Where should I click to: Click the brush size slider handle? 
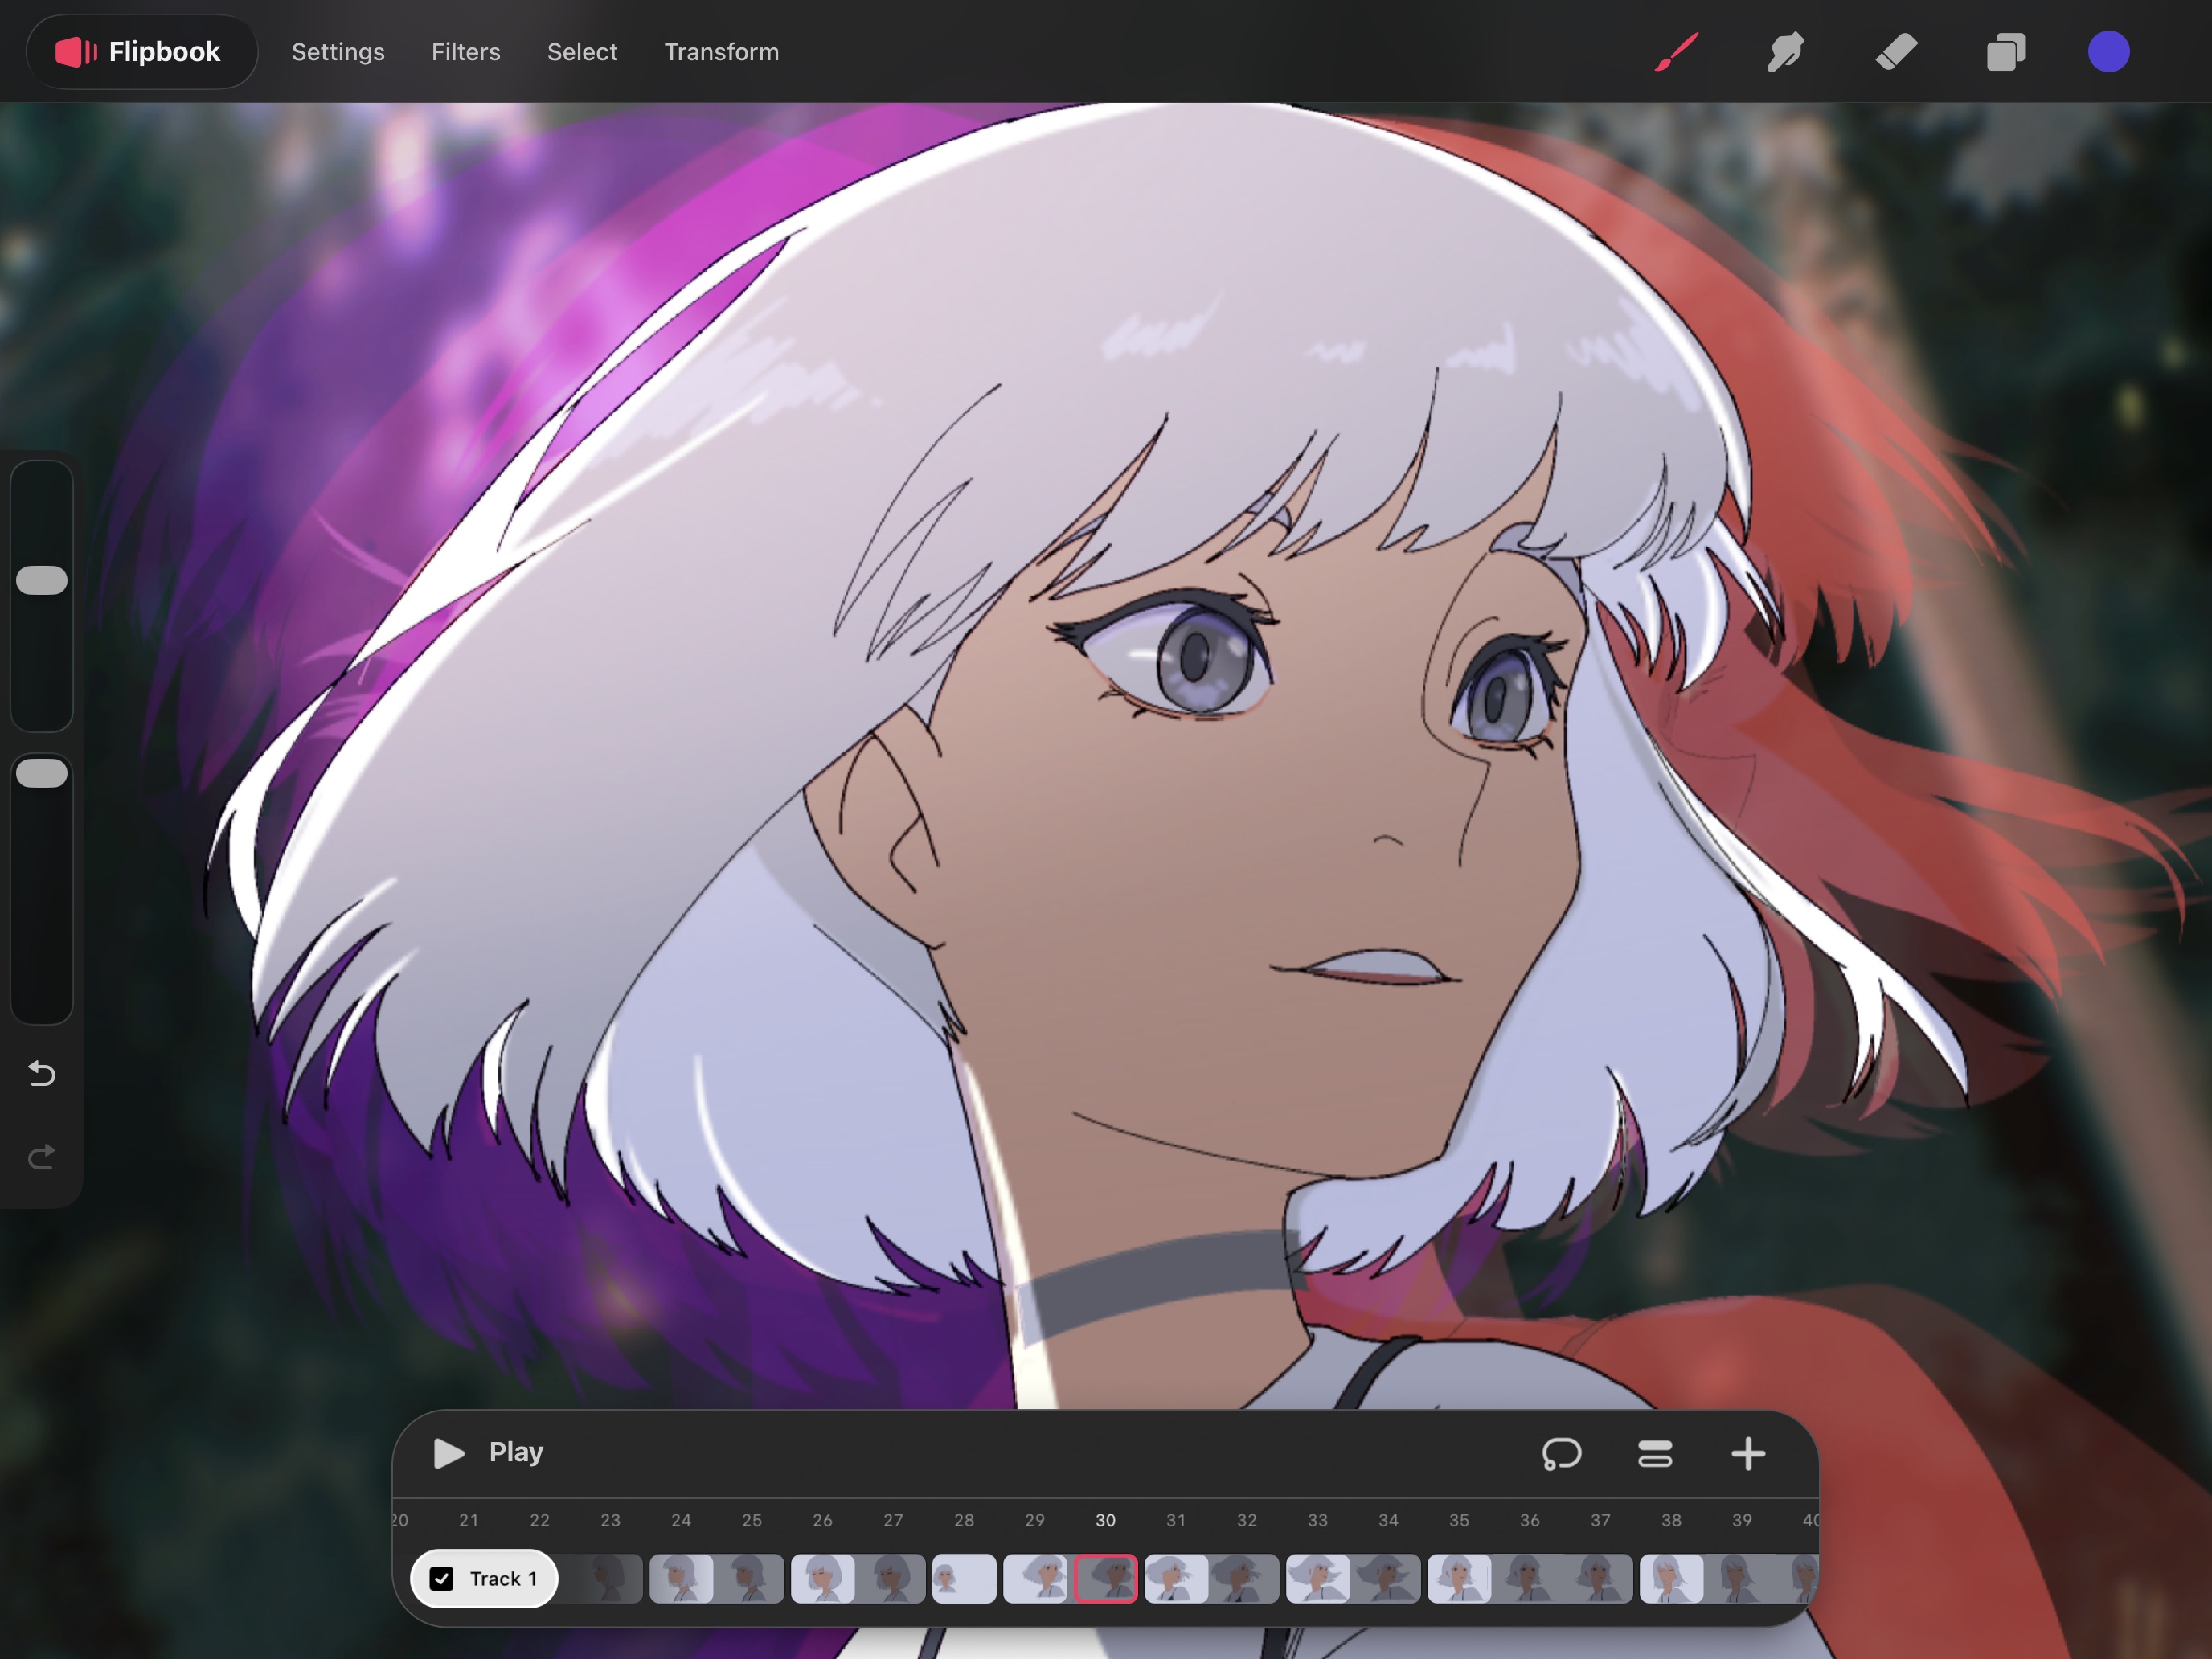42,580
